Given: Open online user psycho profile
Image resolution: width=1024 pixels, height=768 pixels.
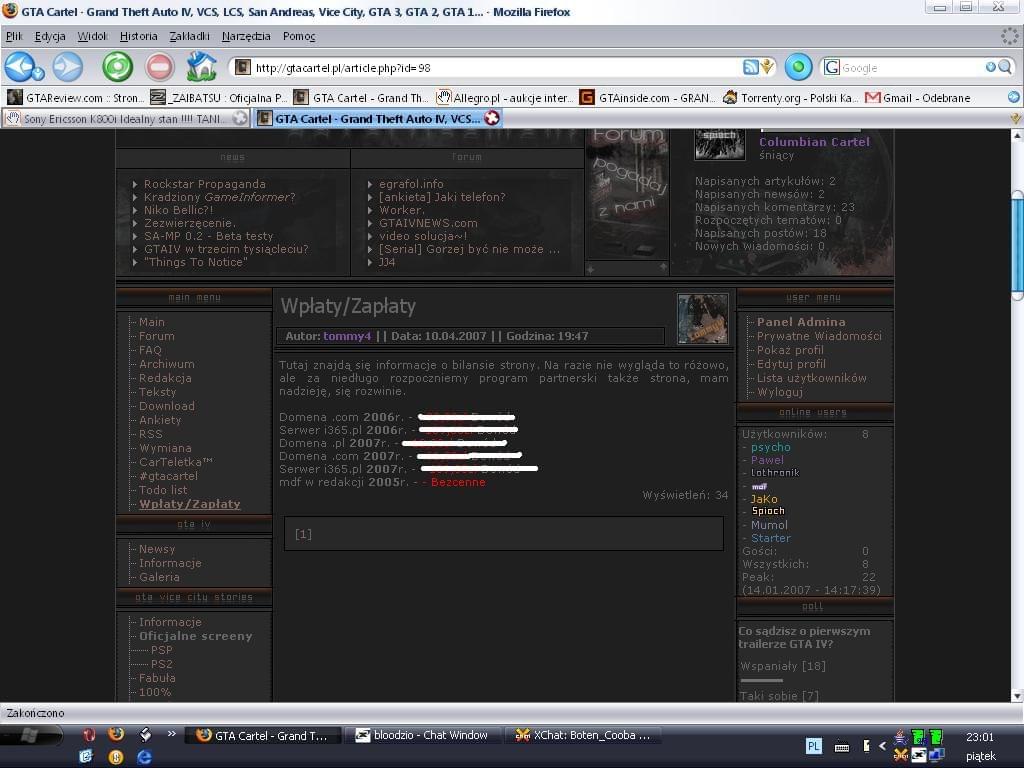Looking at the screenshot, I should click(771, 447).
